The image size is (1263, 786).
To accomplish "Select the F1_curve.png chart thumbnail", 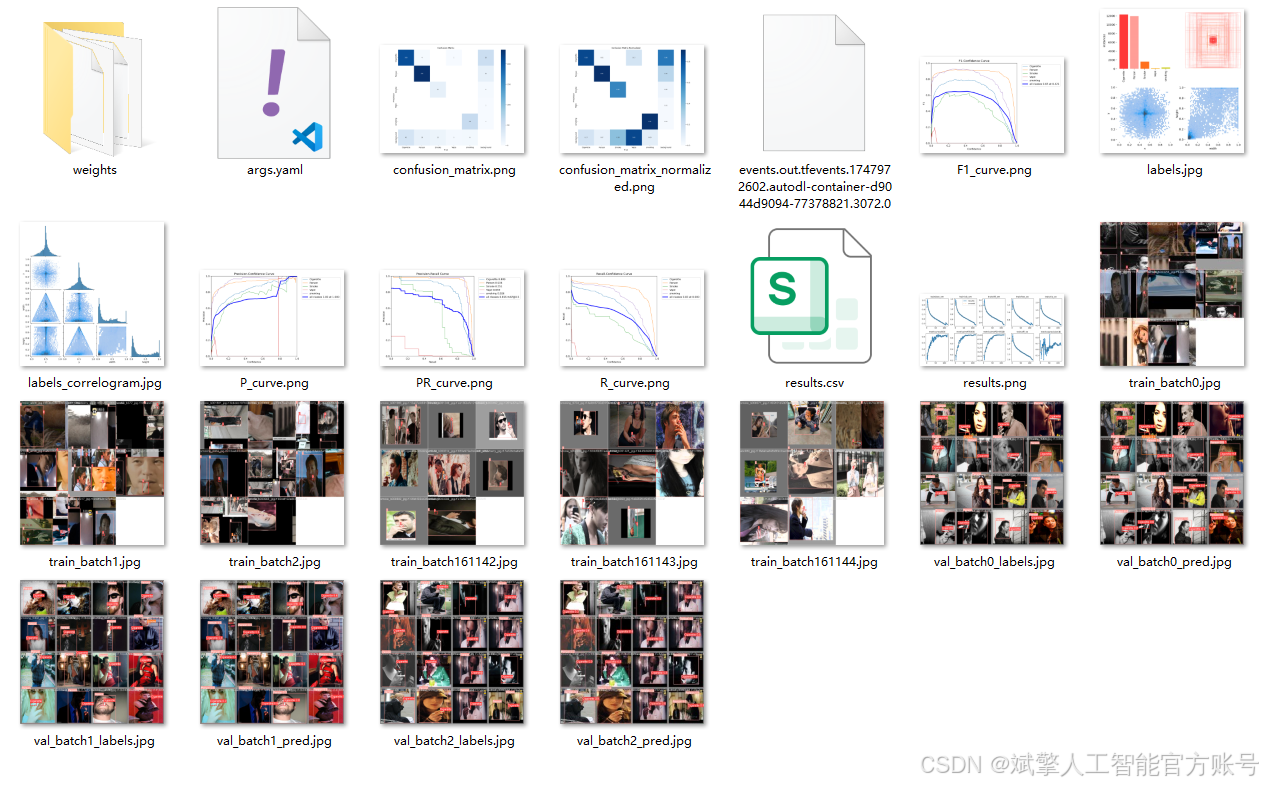I will (x=992, y=105).
